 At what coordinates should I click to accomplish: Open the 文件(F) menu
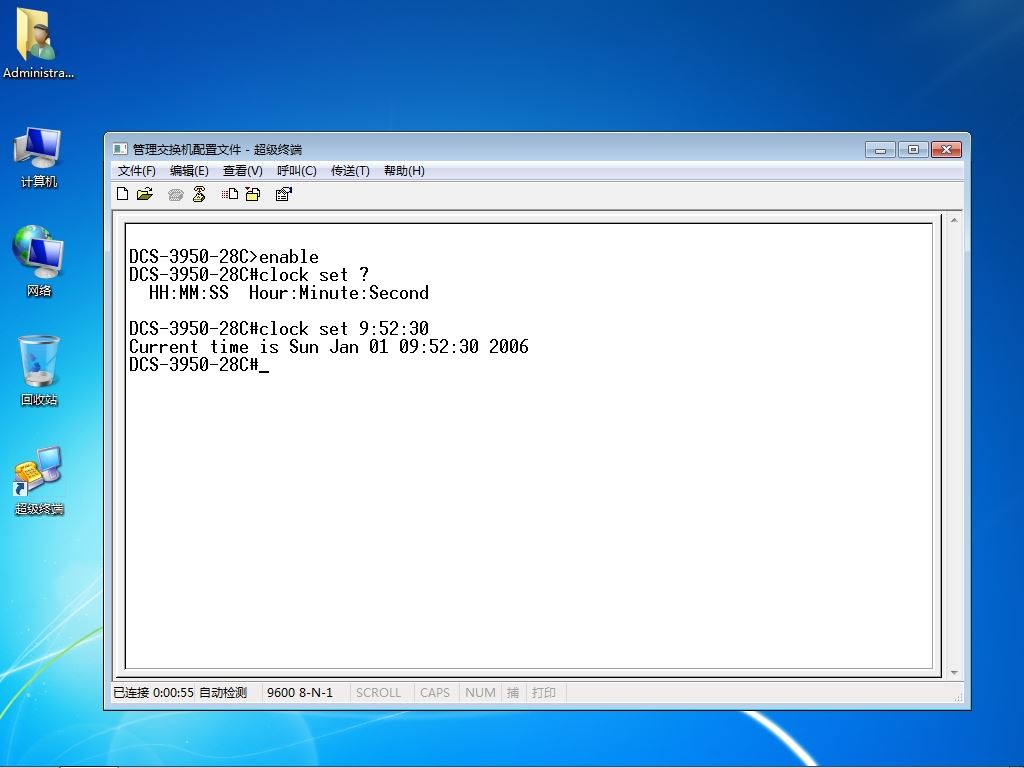click(136, 171)
